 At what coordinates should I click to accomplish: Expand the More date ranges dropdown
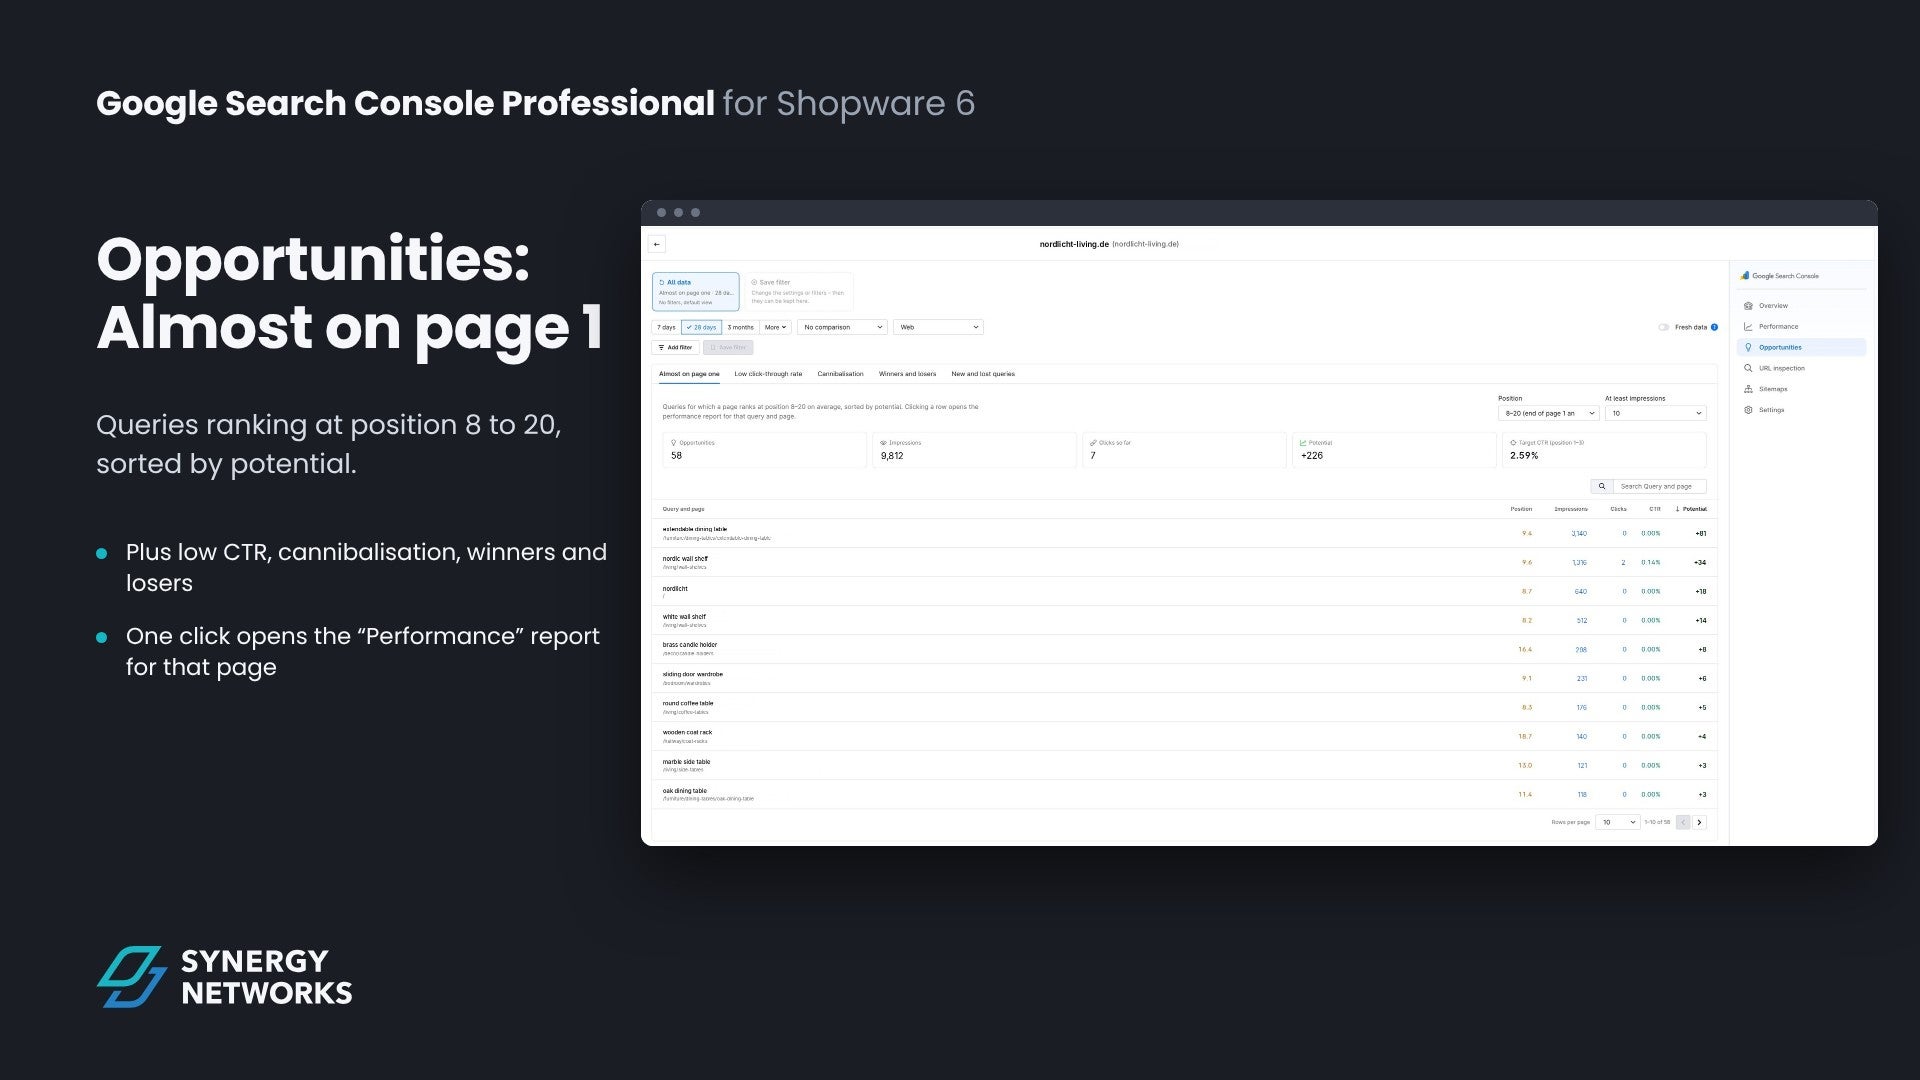[x=775, y=327]
